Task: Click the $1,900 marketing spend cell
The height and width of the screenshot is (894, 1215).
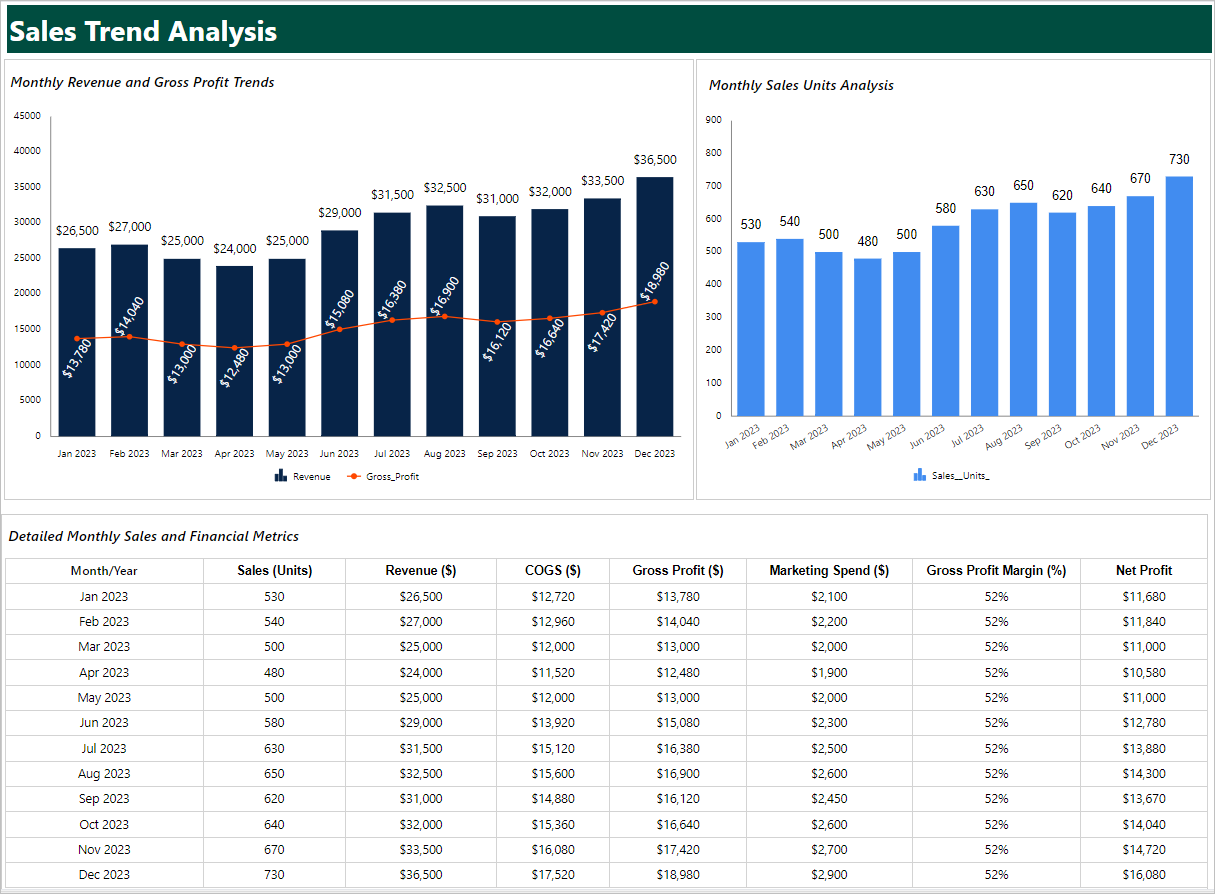Action: pos(829,673)
